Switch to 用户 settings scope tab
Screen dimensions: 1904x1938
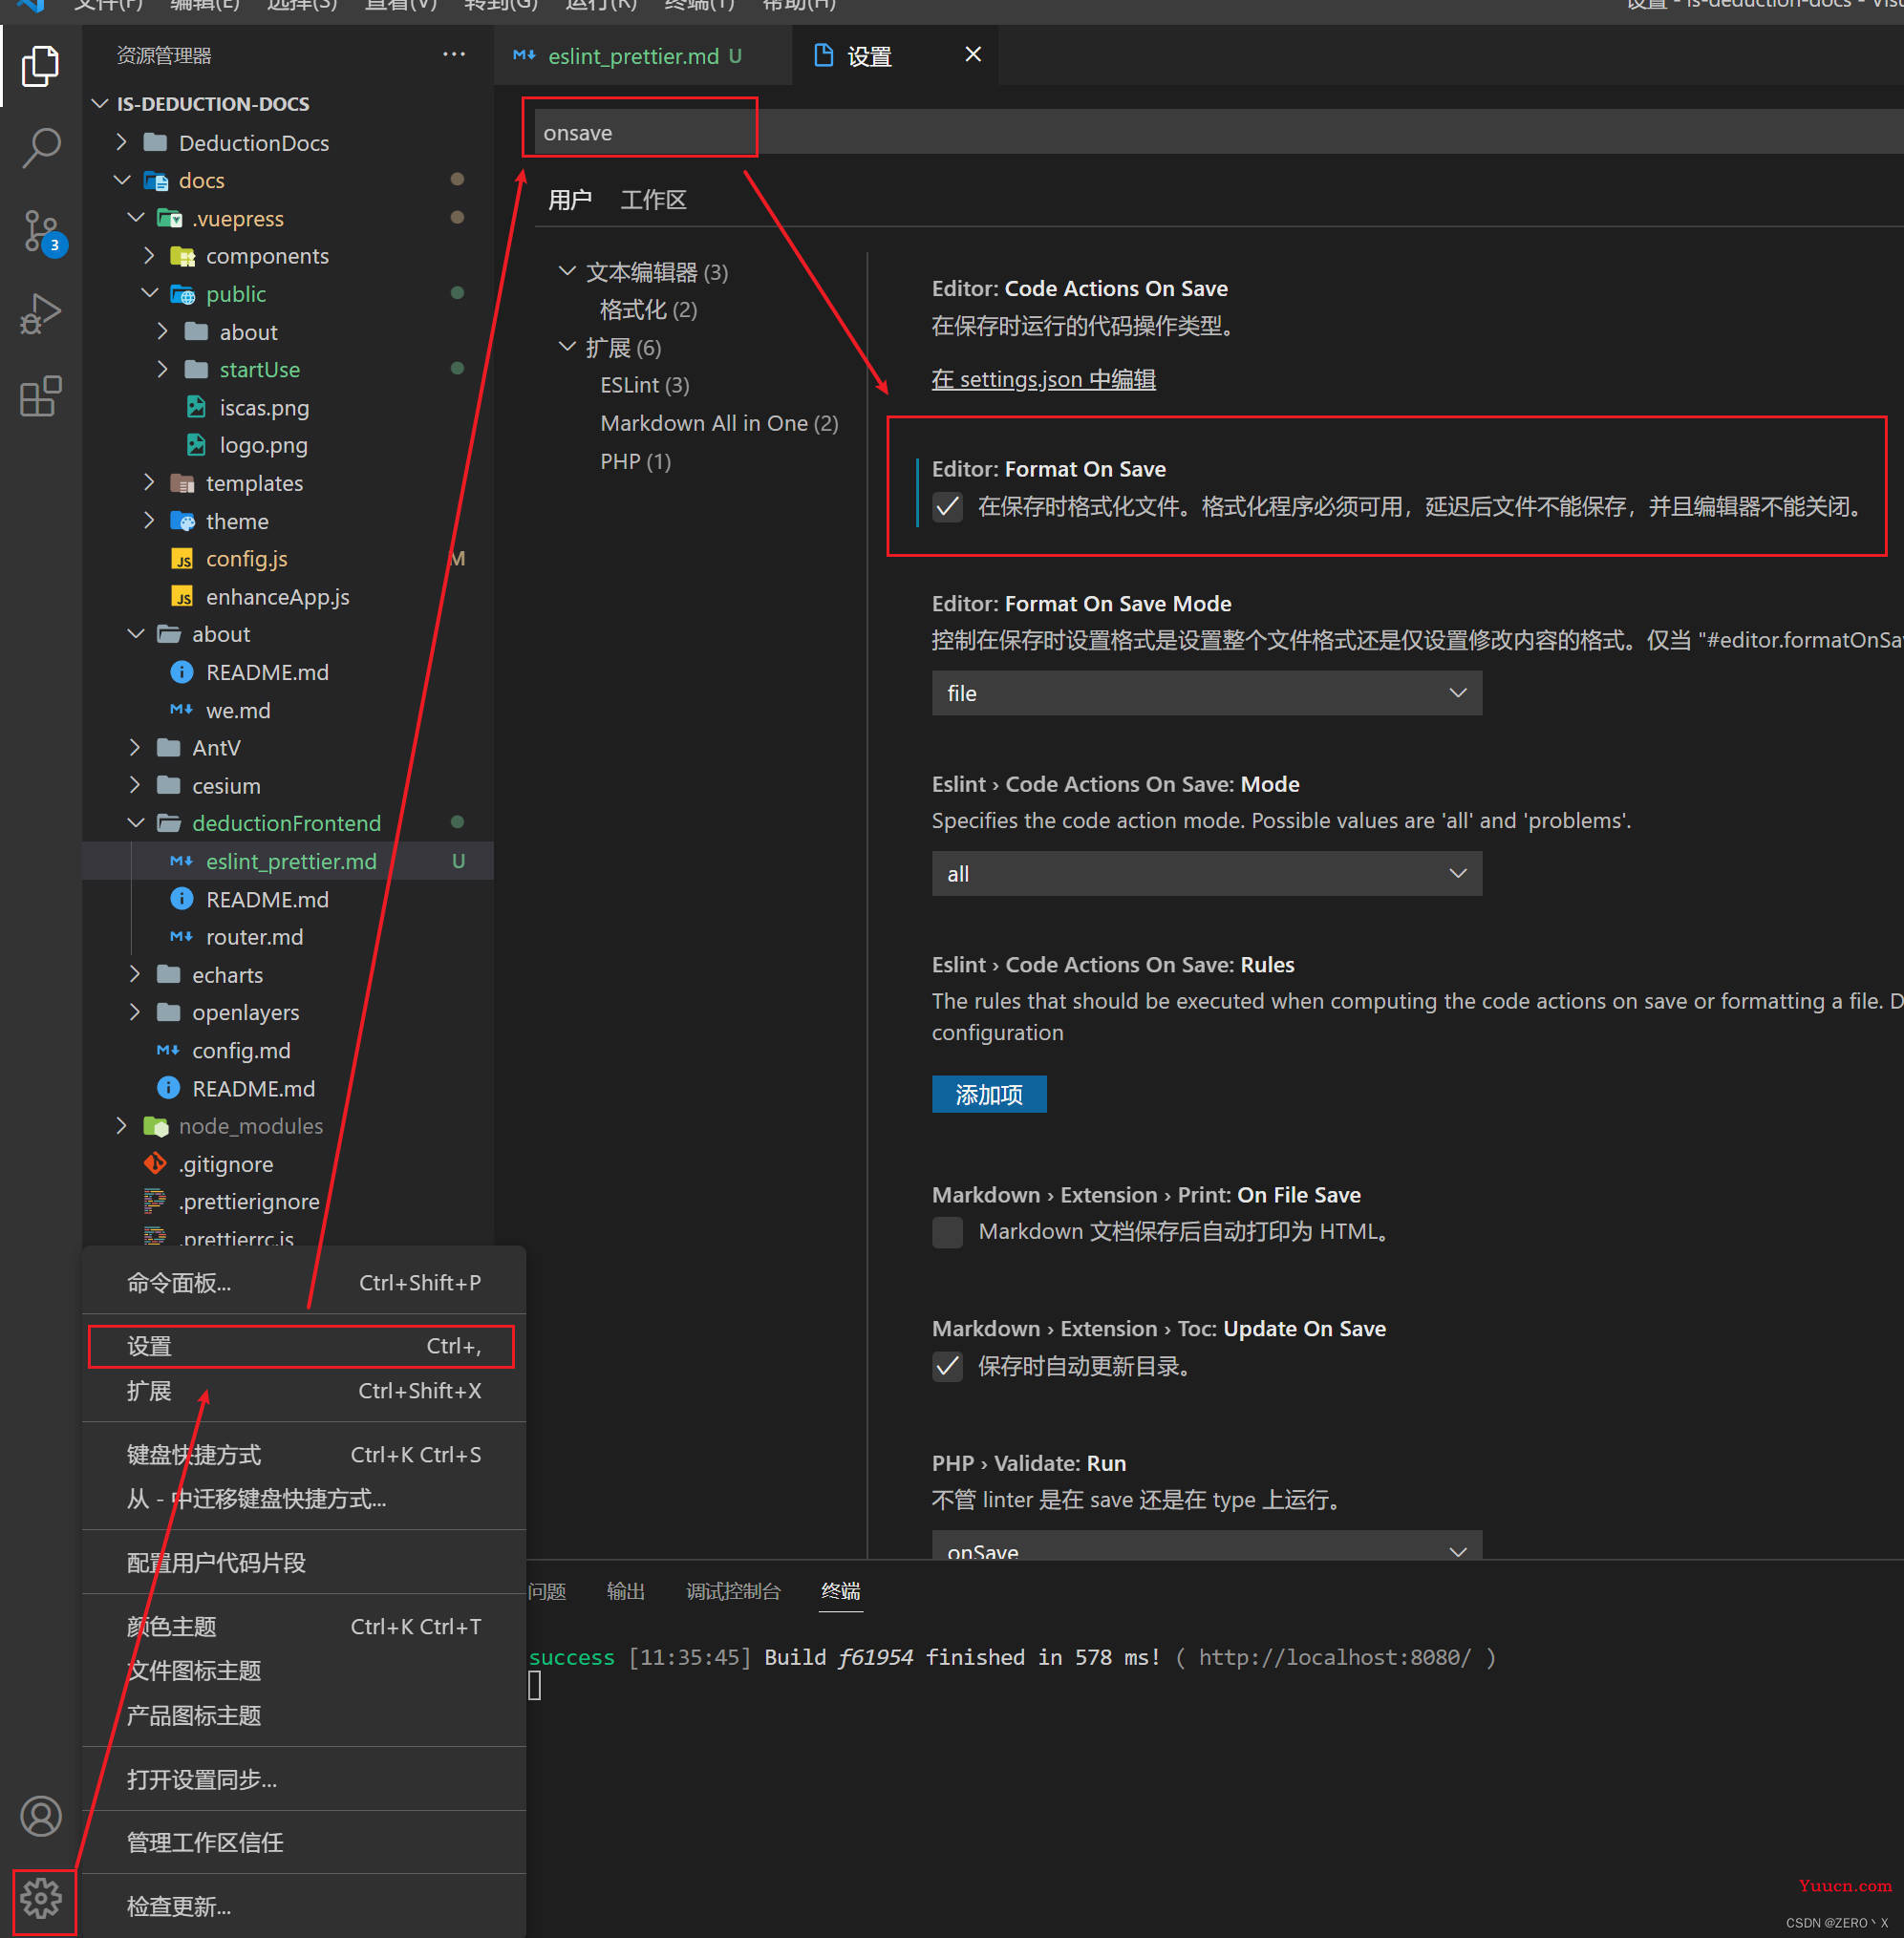(570, 200)
